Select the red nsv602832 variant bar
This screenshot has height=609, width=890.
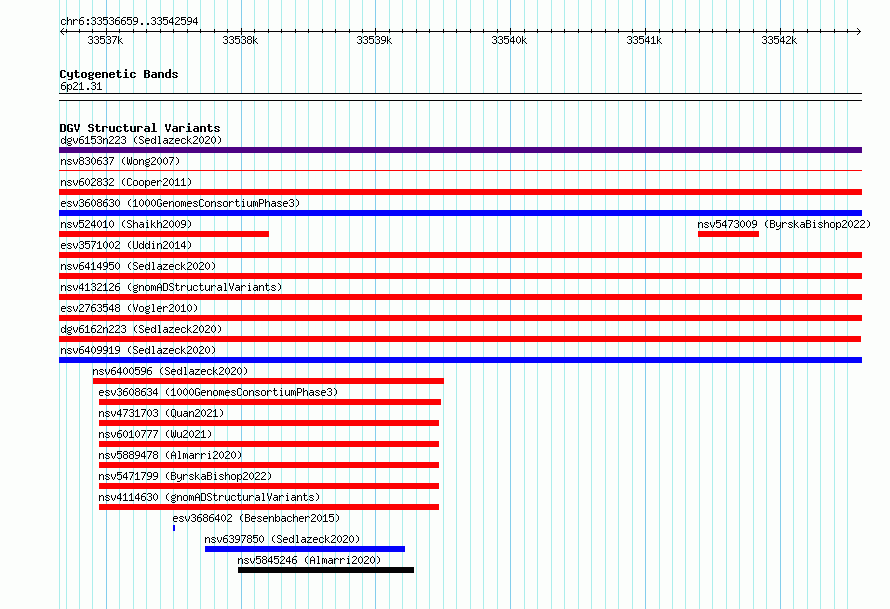(x=460, y=192)
